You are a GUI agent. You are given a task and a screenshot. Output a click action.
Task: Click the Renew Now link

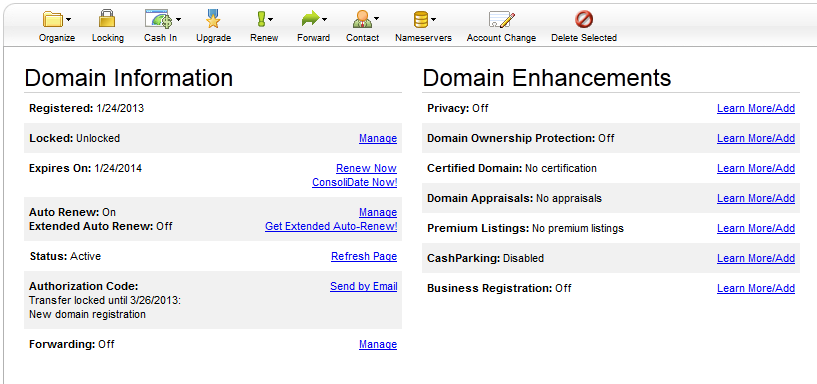[x=366, y=168]
